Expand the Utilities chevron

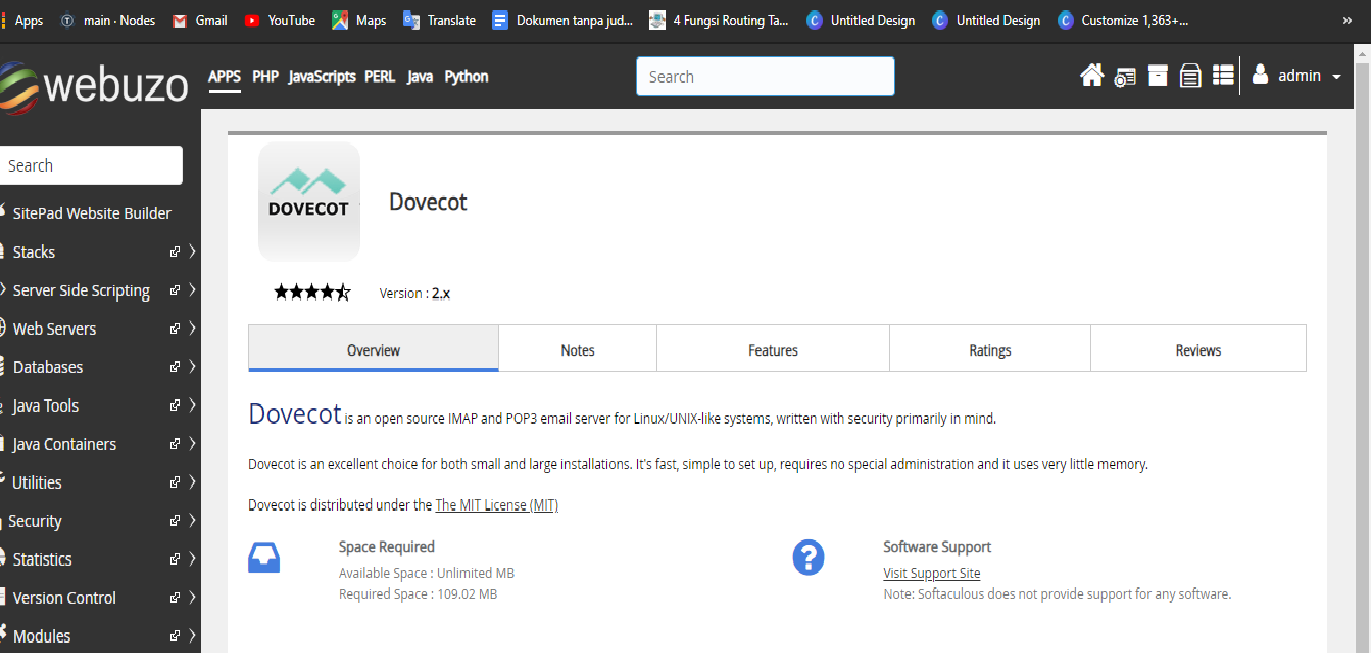pyautogui.click(x=192, y=482)
